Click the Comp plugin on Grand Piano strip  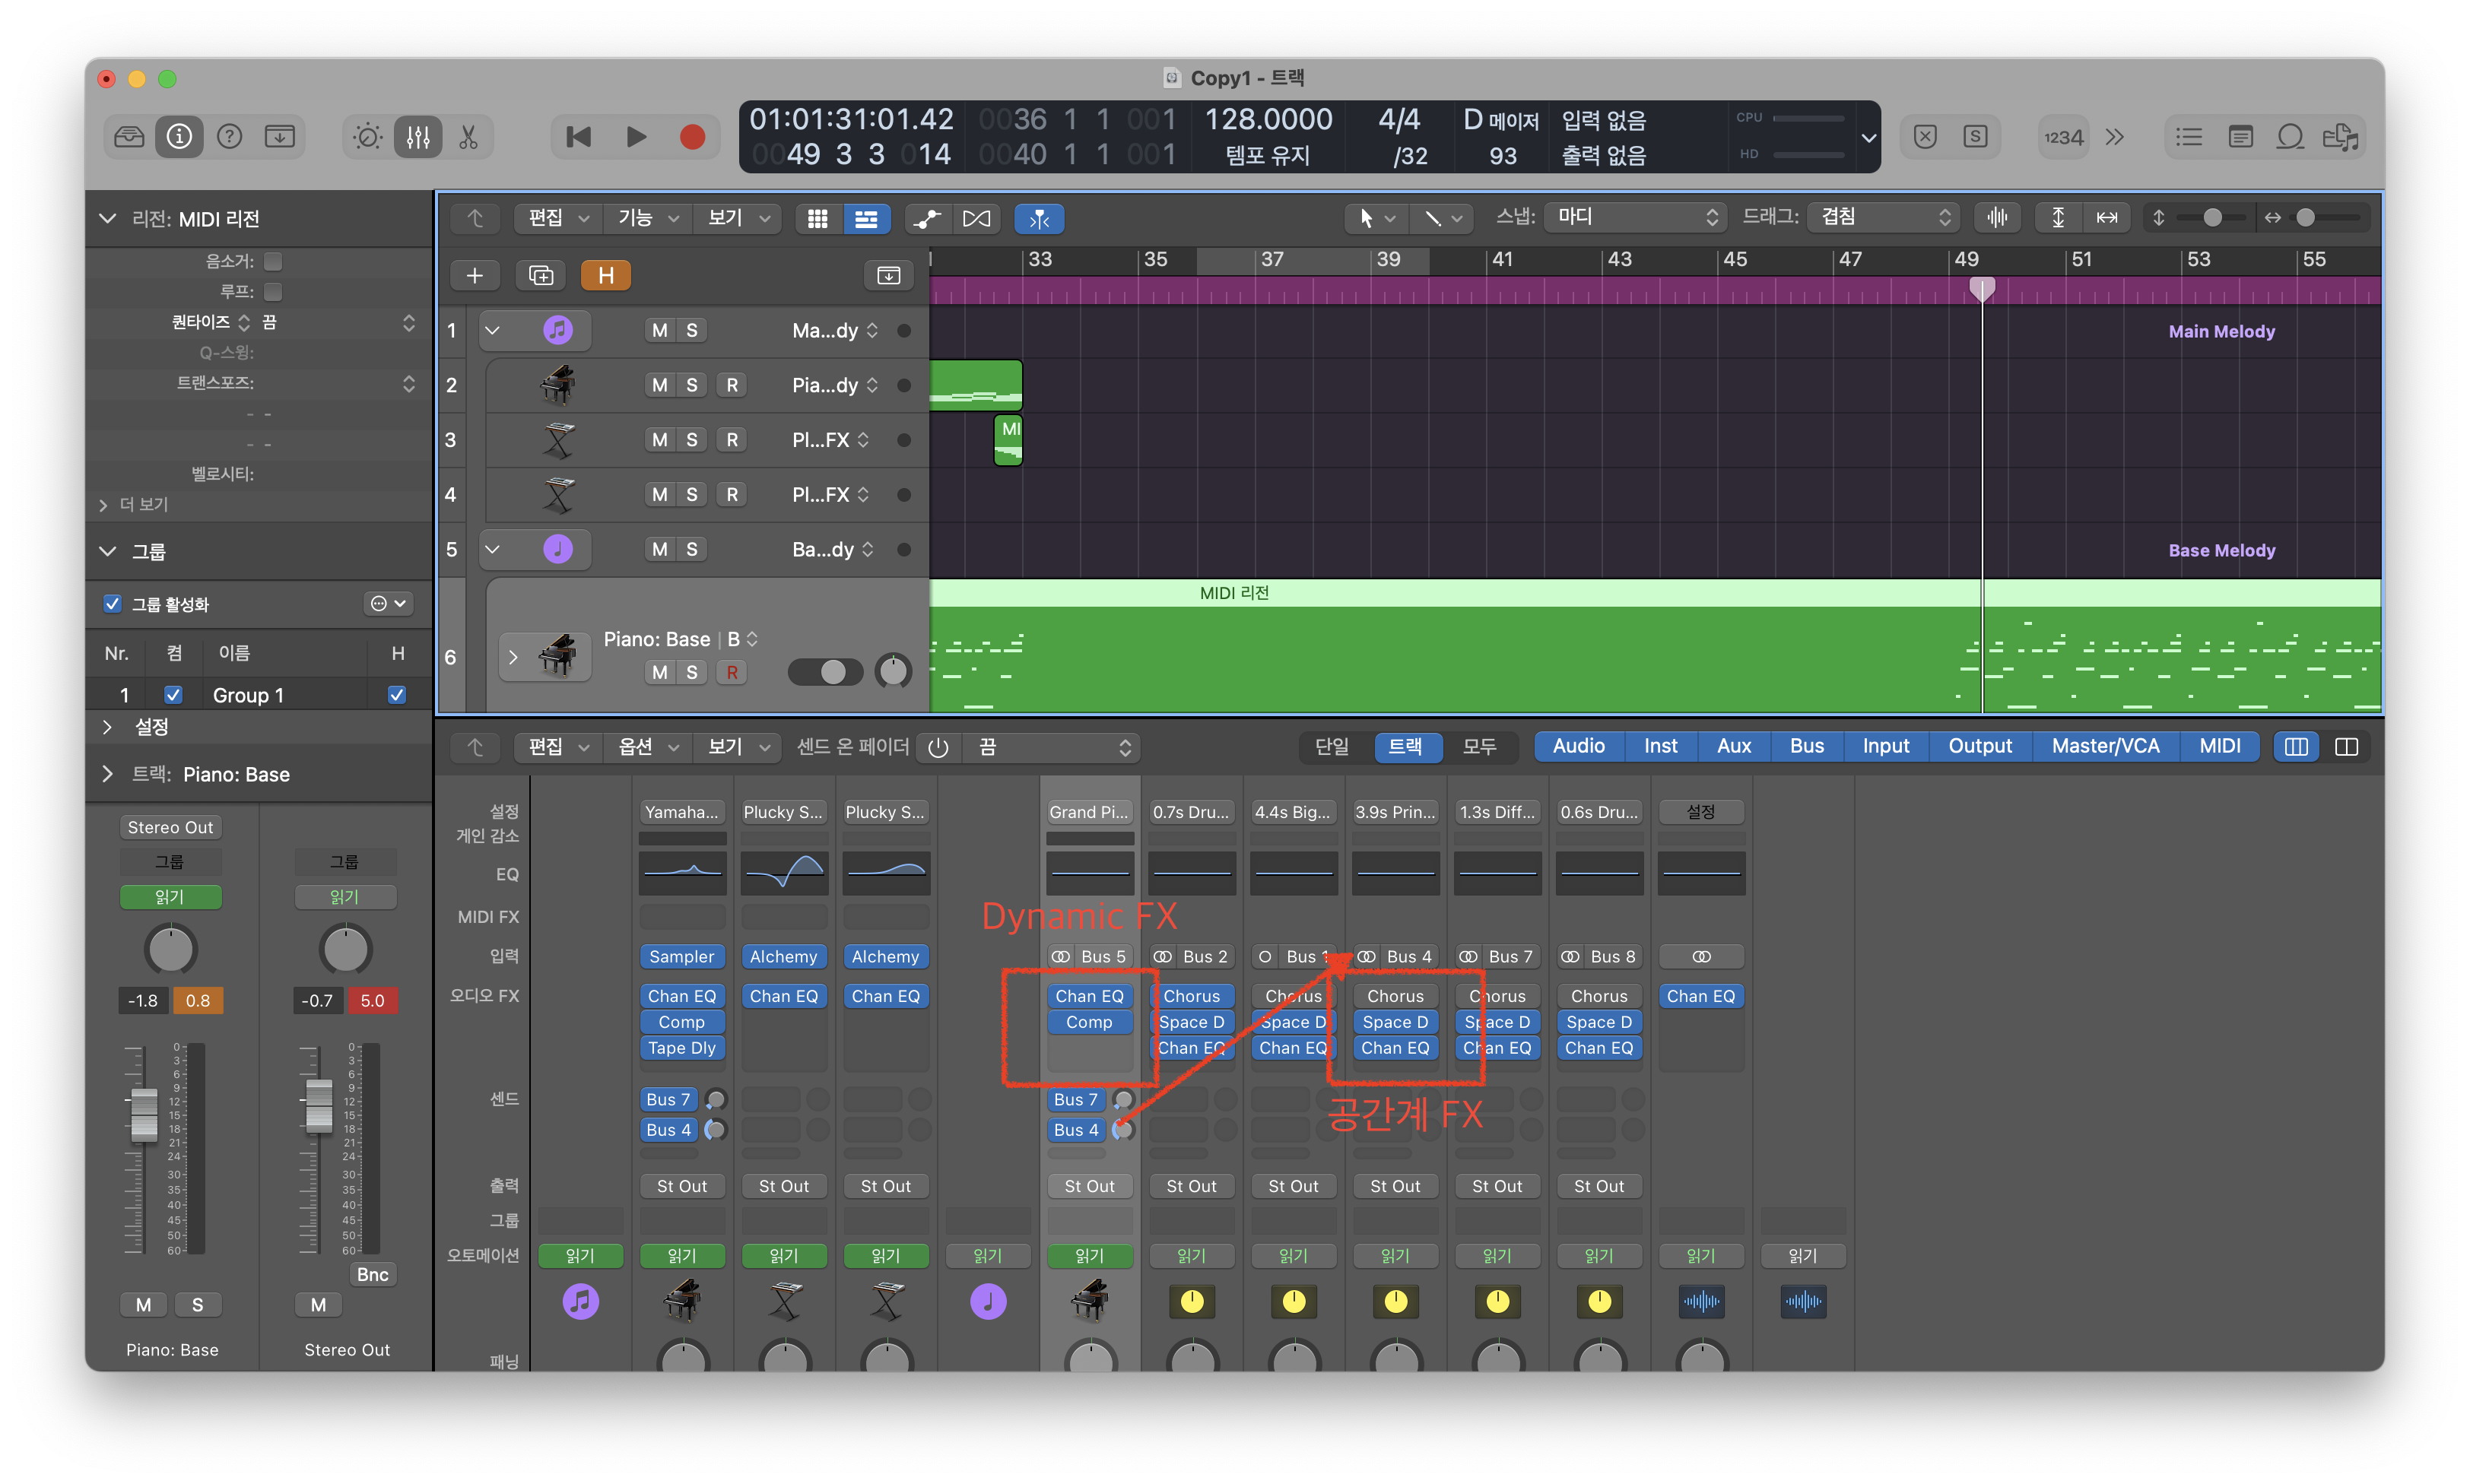1088,1022
